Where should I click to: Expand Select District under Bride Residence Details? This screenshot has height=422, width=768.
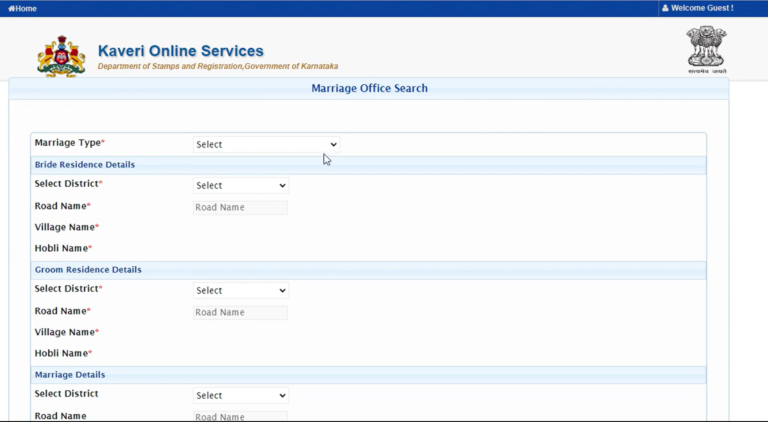point(240,185)
